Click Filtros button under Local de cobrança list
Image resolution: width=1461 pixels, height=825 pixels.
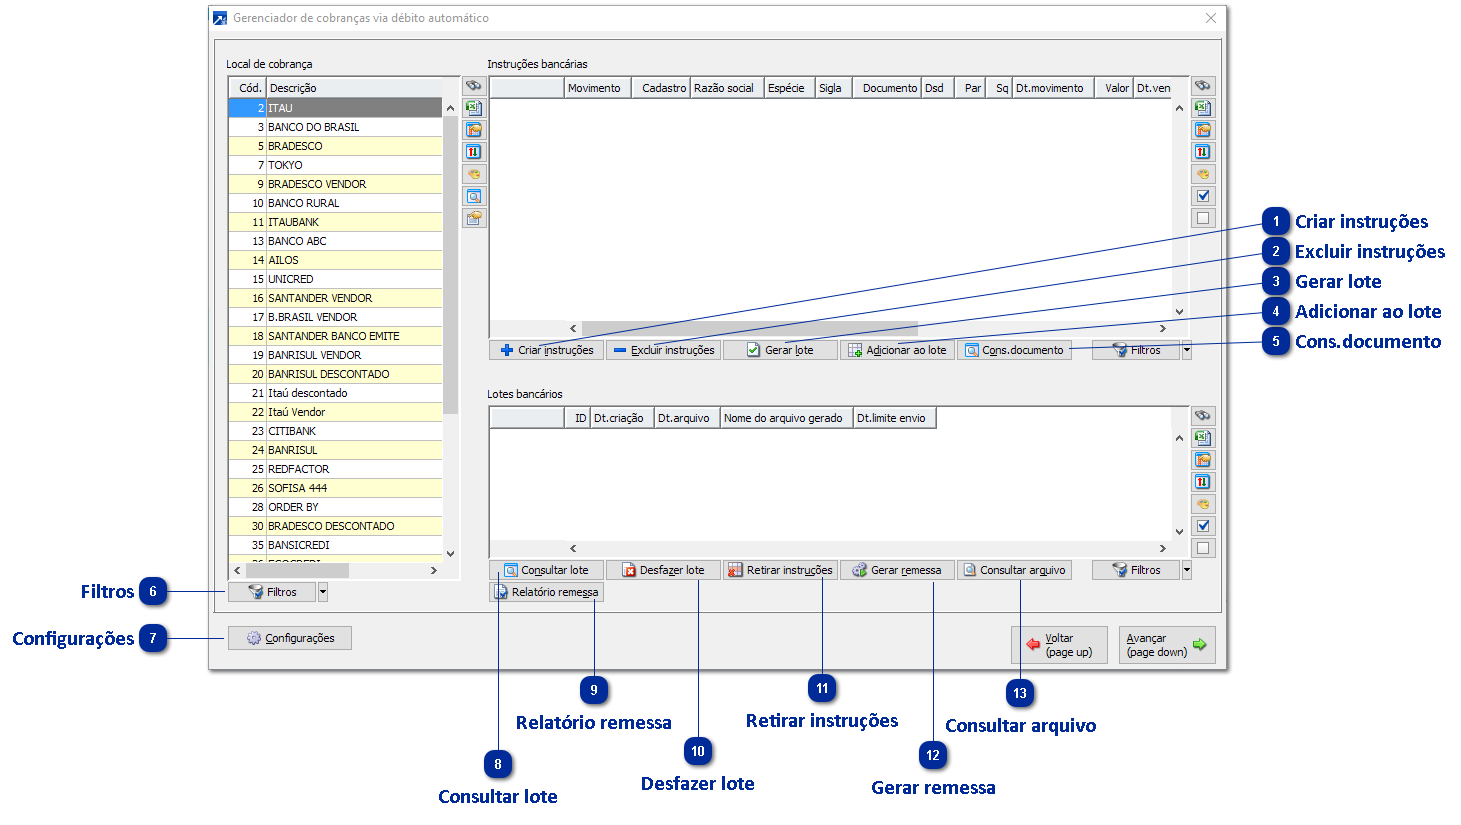coord(272,592)
